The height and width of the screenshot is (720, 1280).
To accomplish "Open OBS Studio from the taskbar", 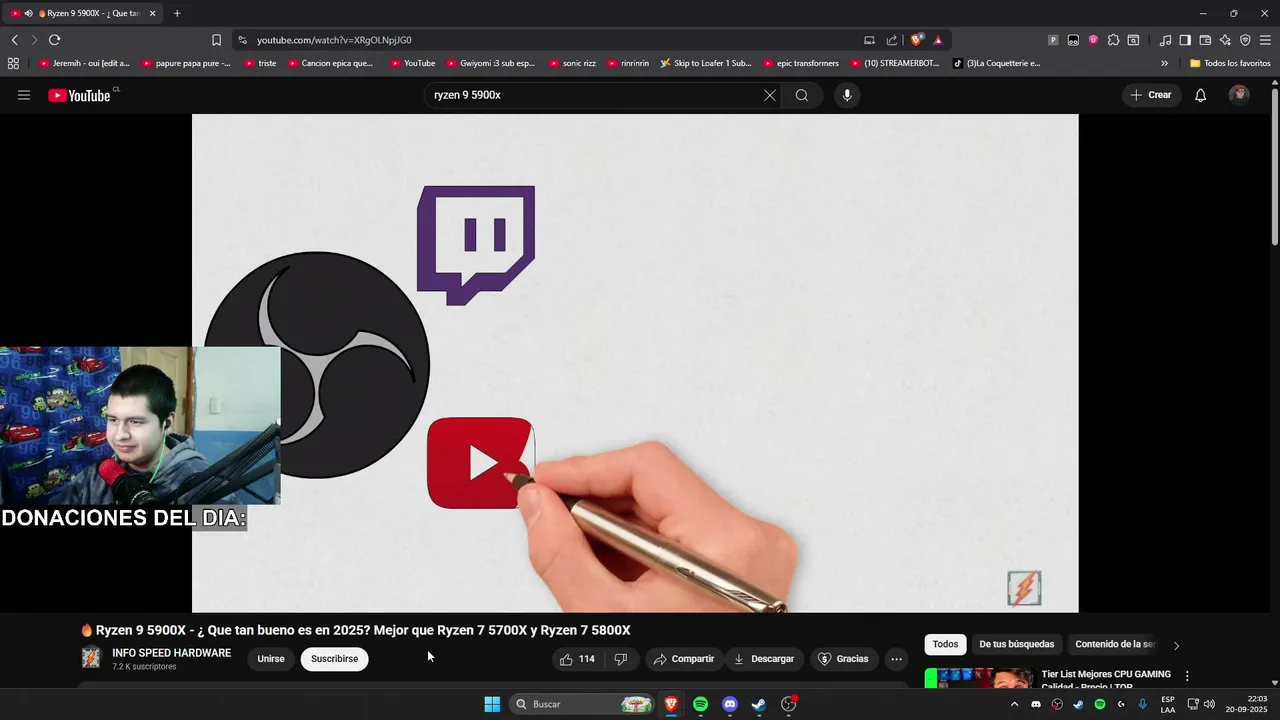I will tap(789, 704).
